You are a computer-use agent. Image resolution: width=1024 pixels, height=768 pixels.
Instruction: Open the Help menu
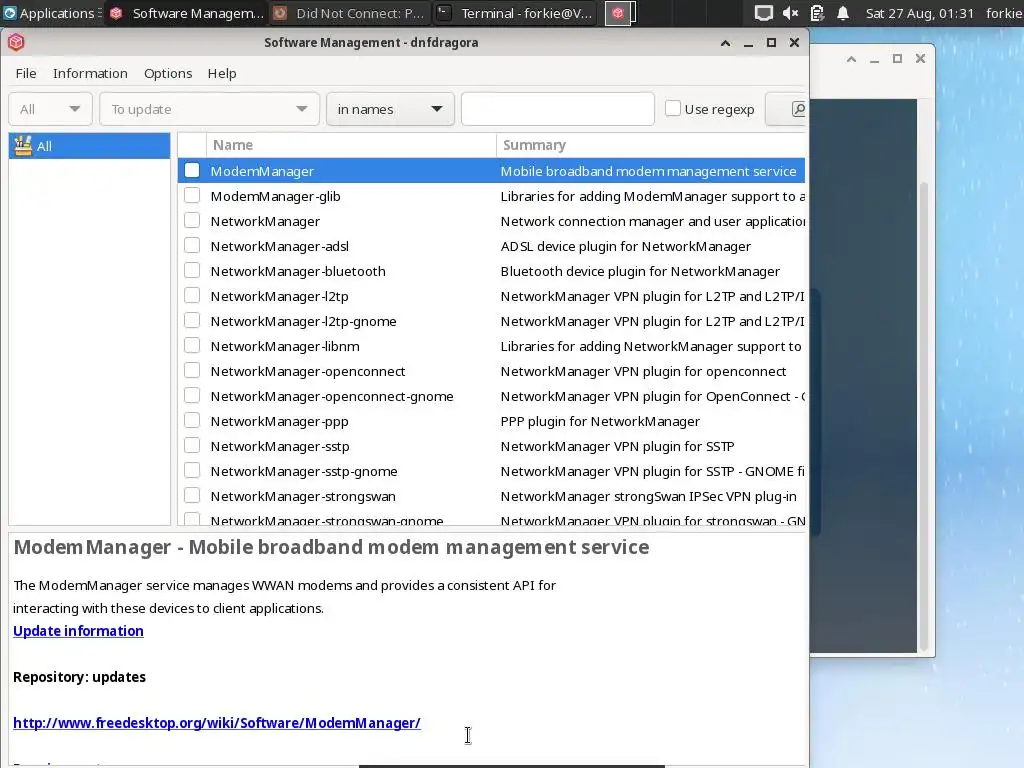click(222, 73)
